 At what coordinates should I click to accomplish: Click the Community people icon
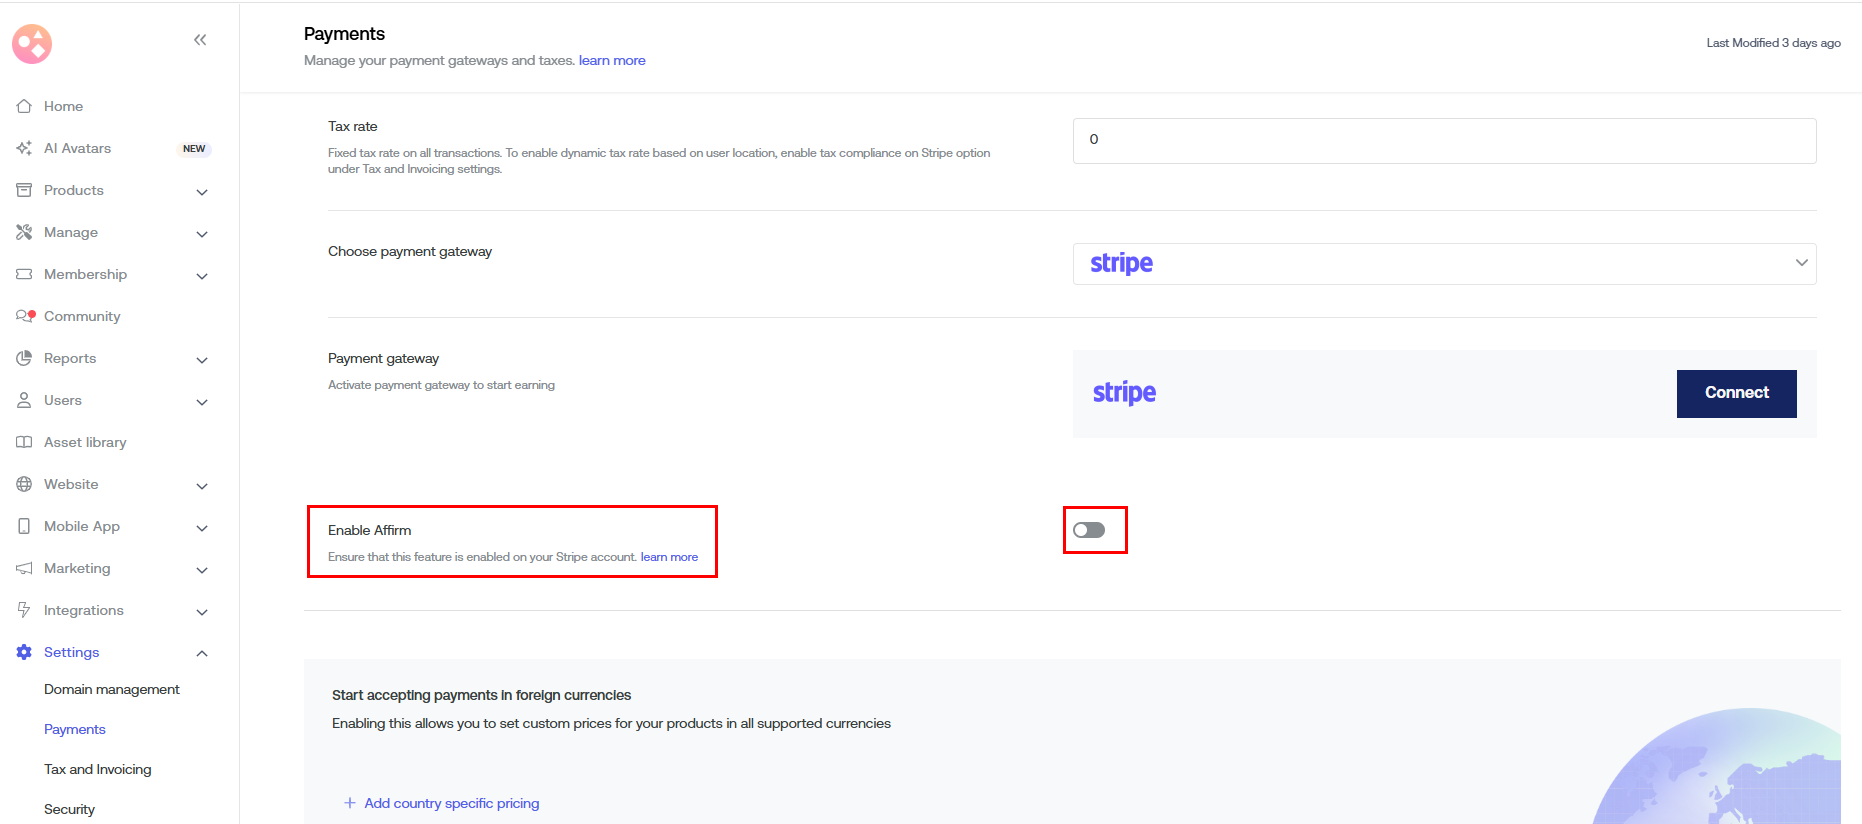pos(25,316)
